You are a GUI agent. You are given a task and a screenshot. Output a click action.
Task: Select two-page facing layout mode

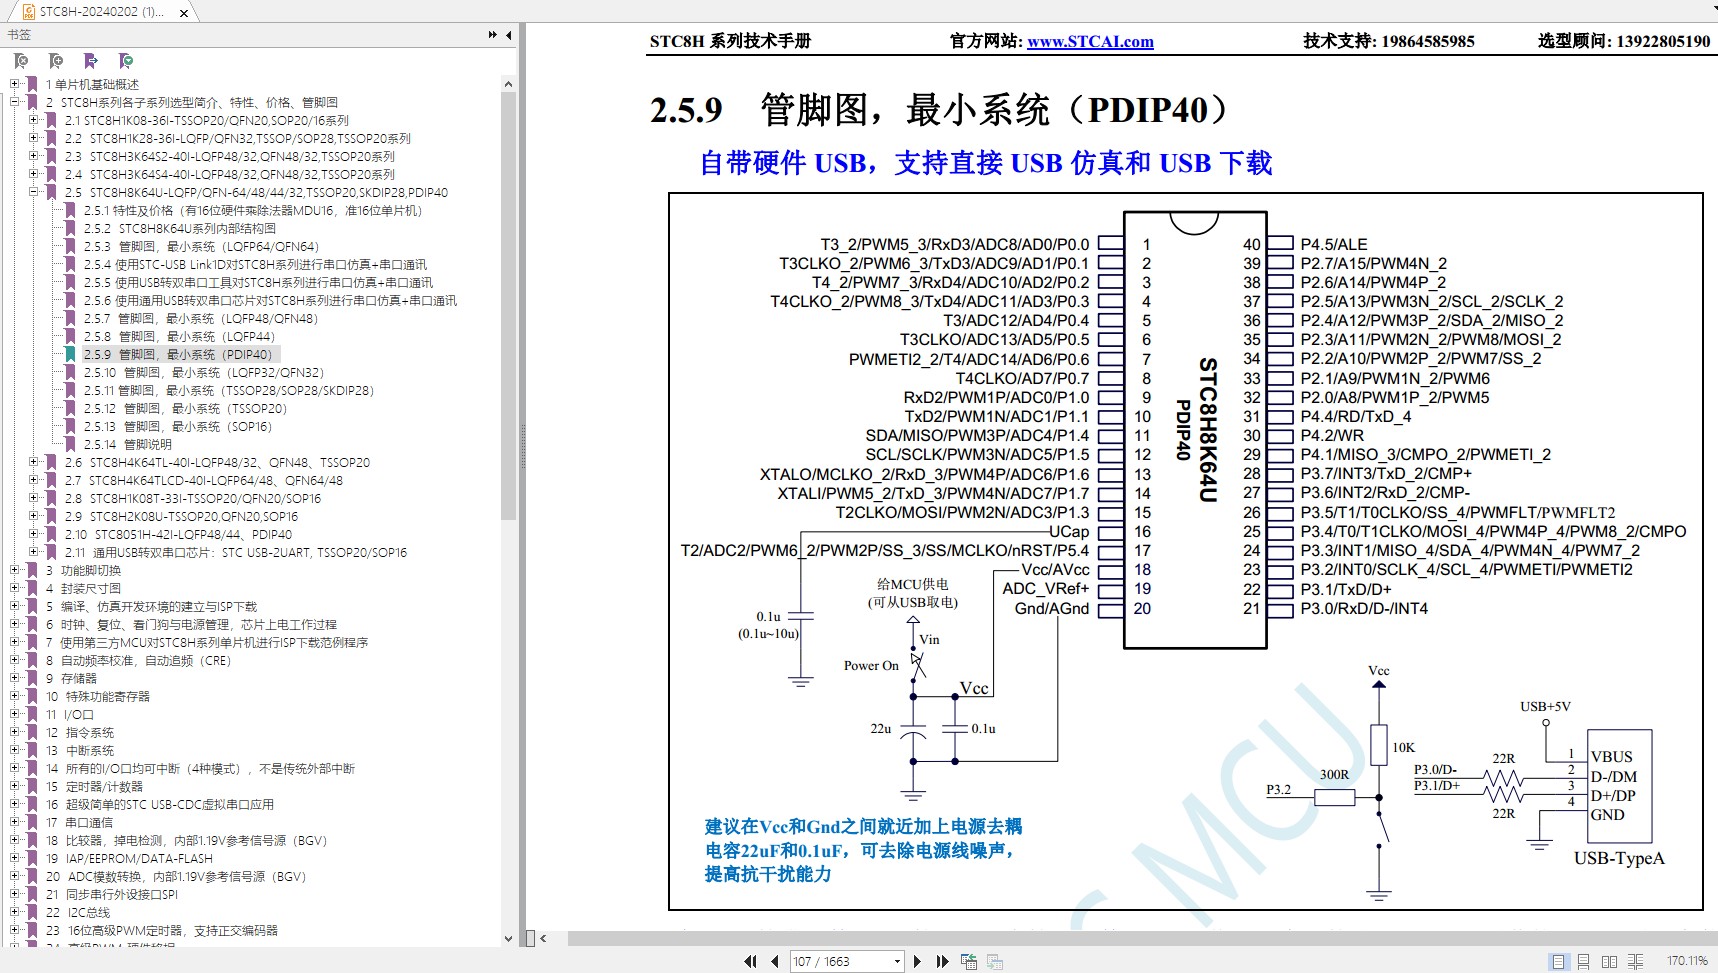[x=1609, y=961]
